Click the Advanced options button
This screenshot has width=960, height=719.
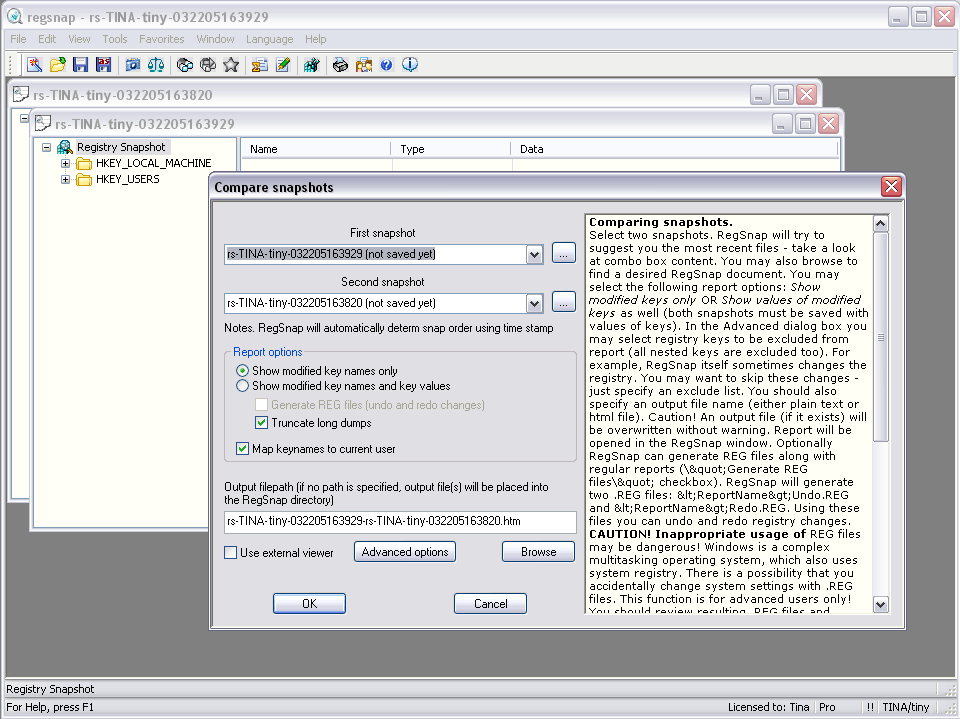tap(404, 551)
